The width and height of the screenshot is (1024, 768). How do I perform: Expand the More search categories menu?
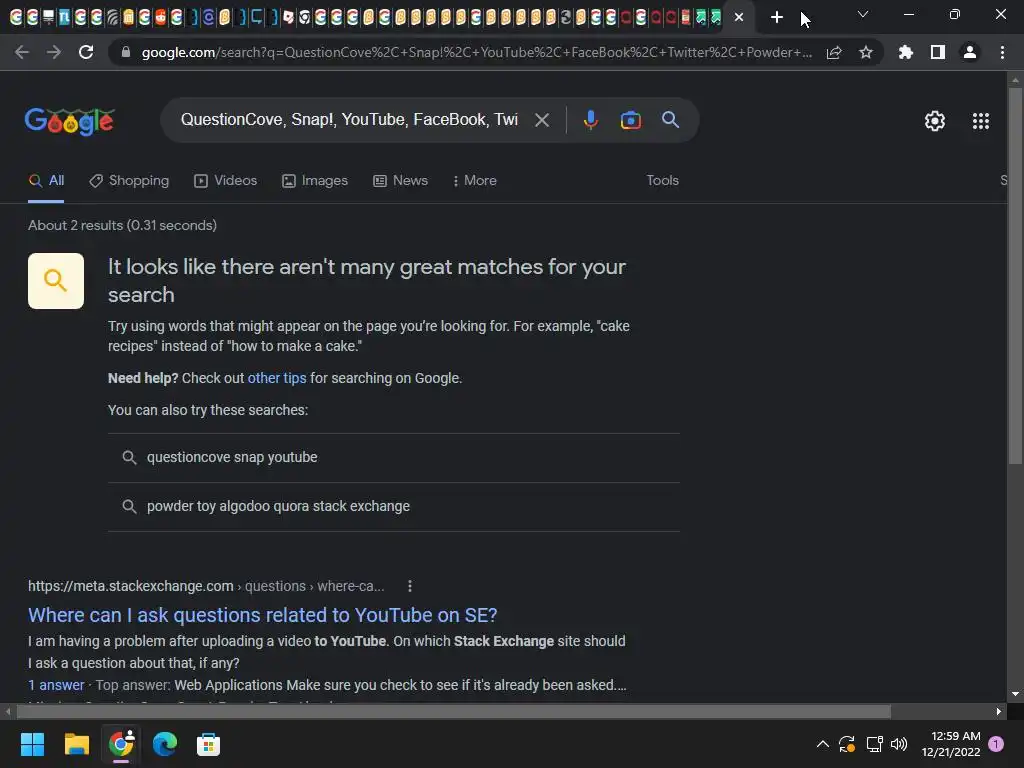pyautogui.click(x=475, y=181)
